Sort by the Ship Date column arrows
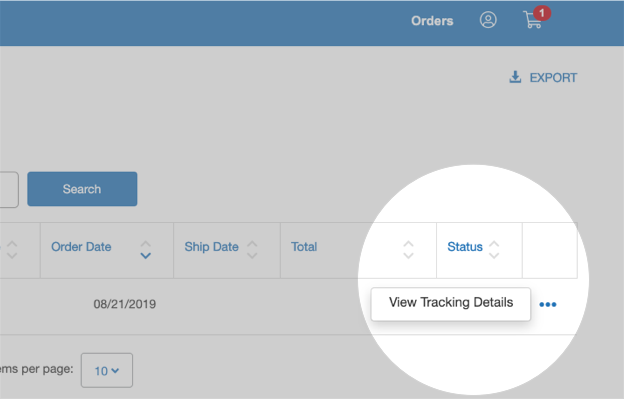 (x=252, y=249)
